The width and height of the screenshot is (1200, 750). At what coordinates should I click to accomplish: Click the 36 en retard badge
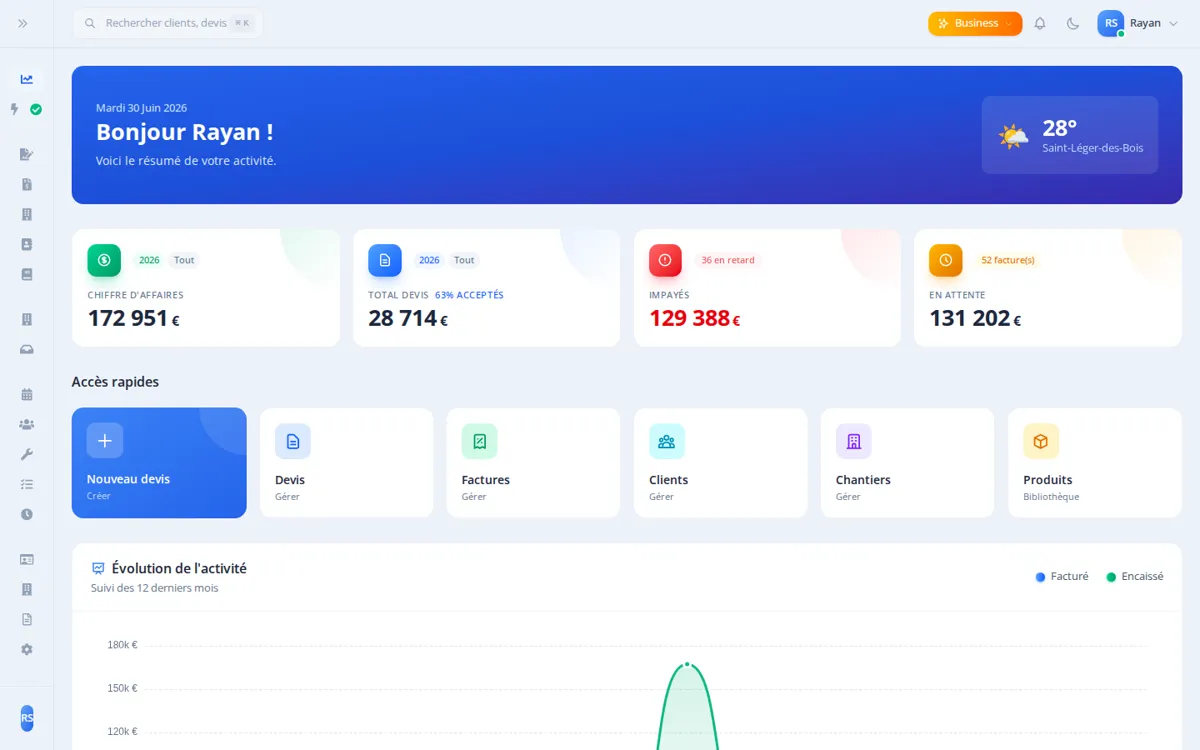point(728,260)
